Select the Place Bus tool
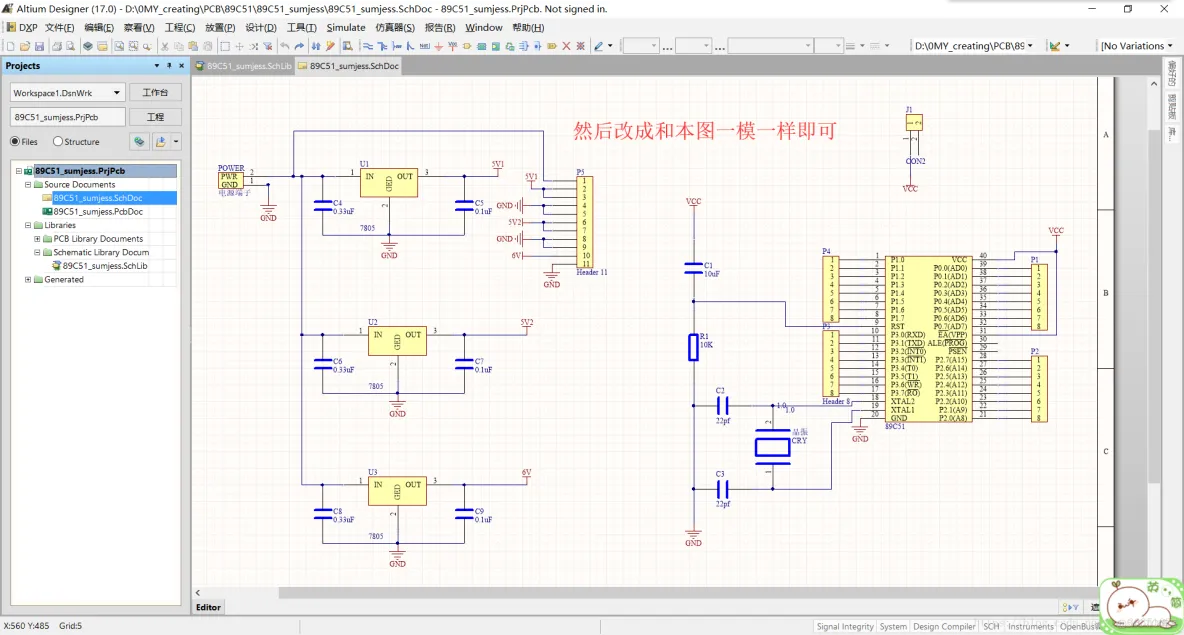Image resolution: width=1184 pixels, height=635 pixels. [382, 46]
